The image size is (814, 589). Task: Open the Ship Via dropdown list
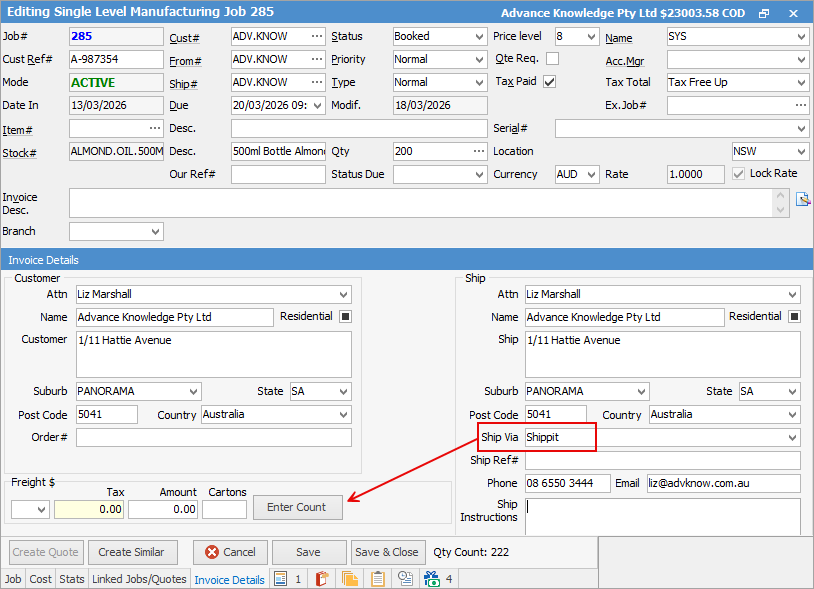tap(792, 438)
